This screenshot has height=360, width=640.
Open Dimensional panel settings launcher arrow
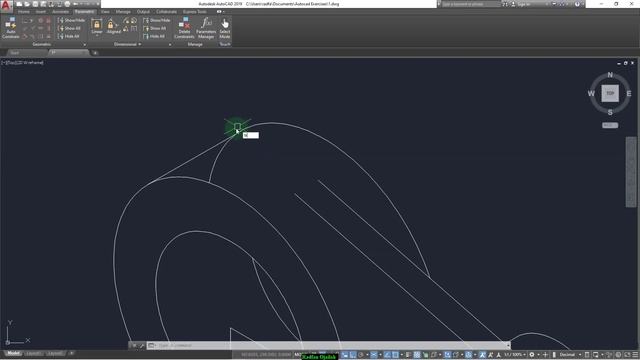(x=170, y=44)
